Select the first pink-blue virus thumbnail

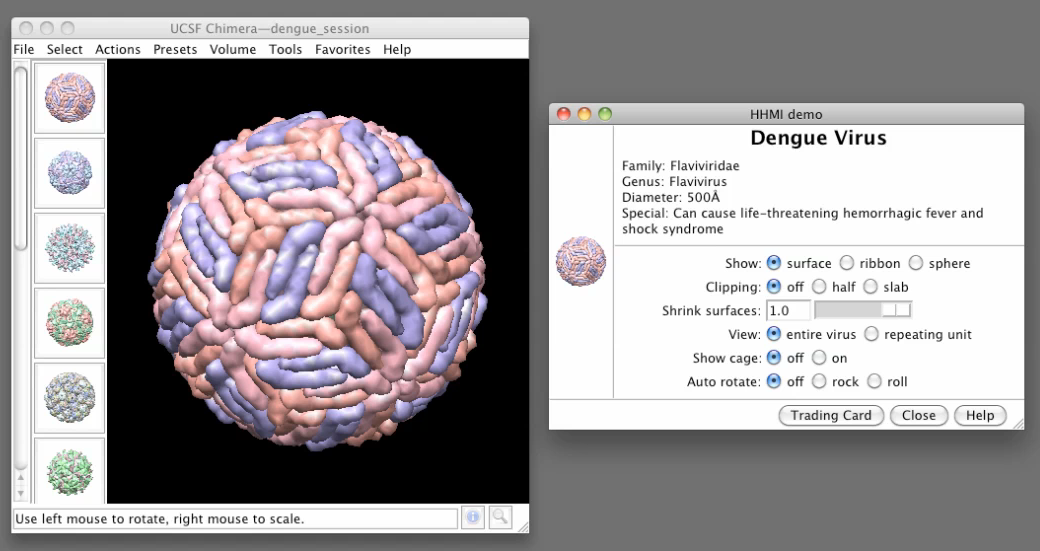pos(69,97)
